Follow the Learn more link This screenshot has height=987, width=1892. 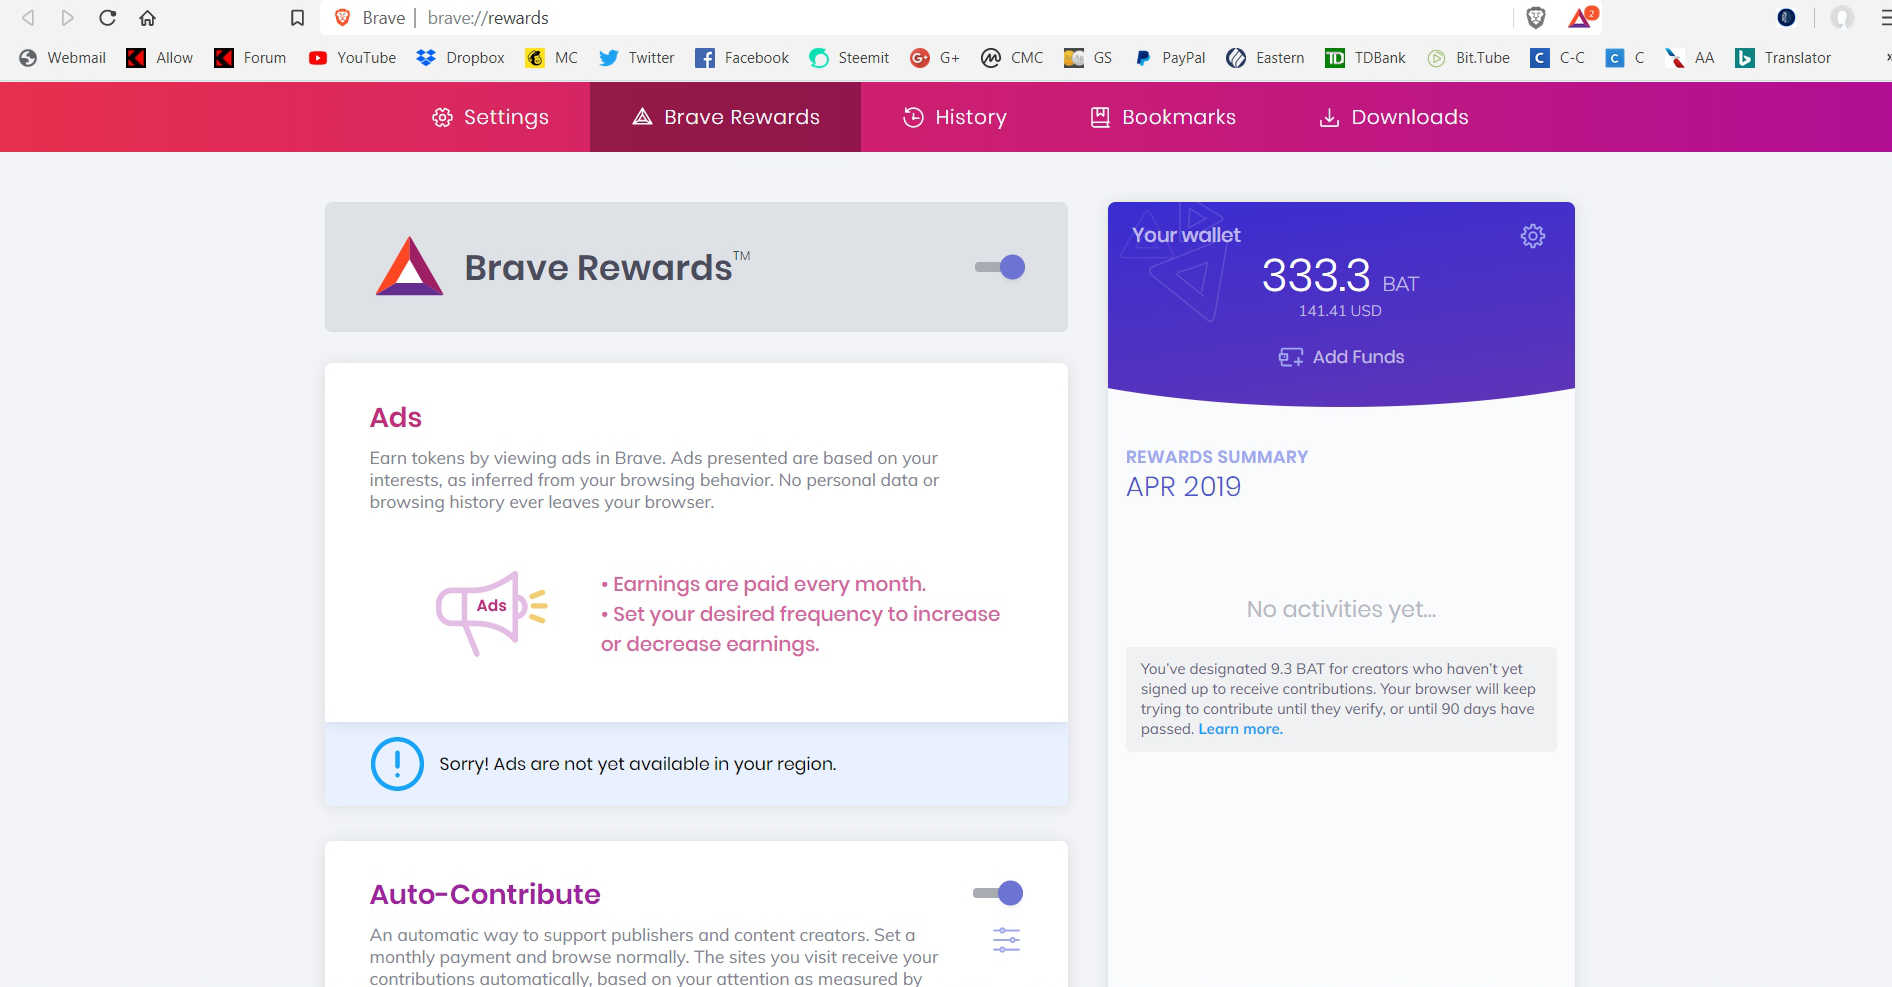(1240, 729)
